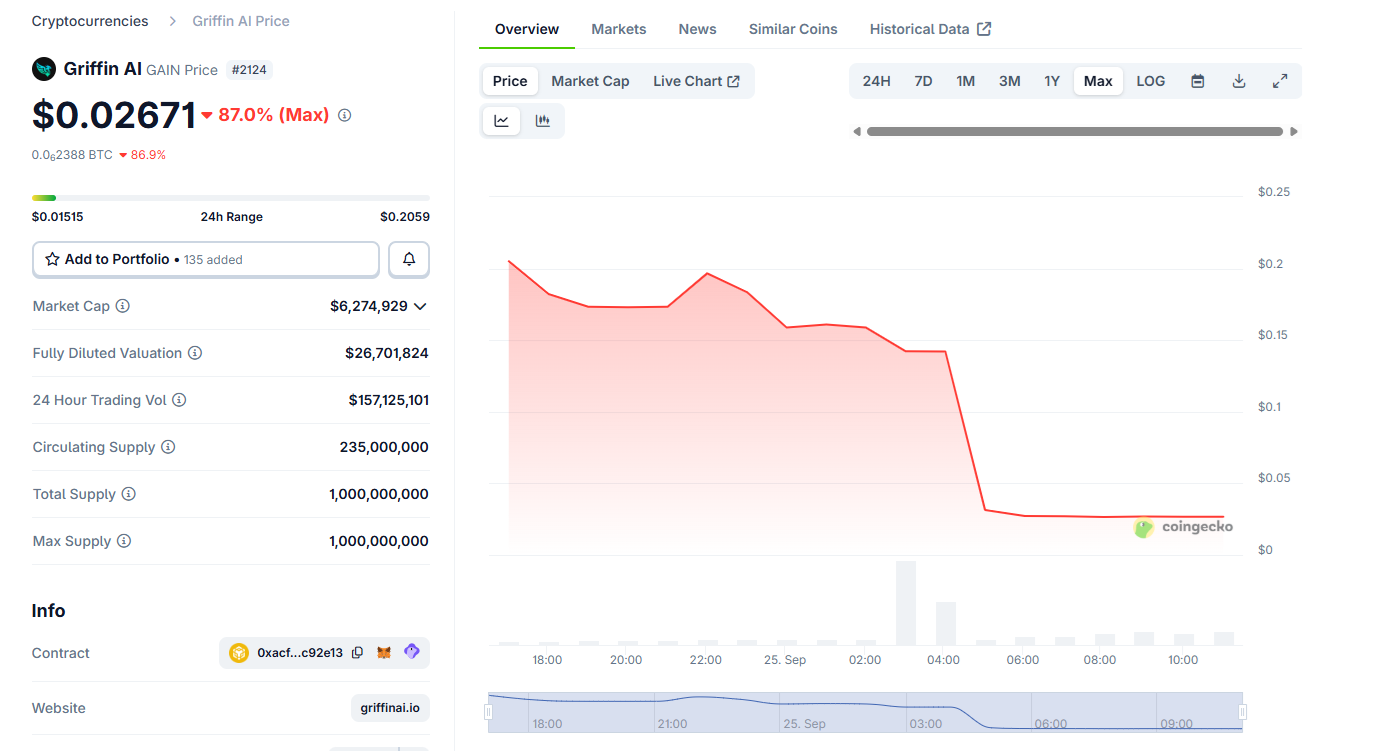Image resolution: width=1378 pixels, height=751 pixels.
Task: Click right arrow of chart scrollbar
Action: 1294,131
